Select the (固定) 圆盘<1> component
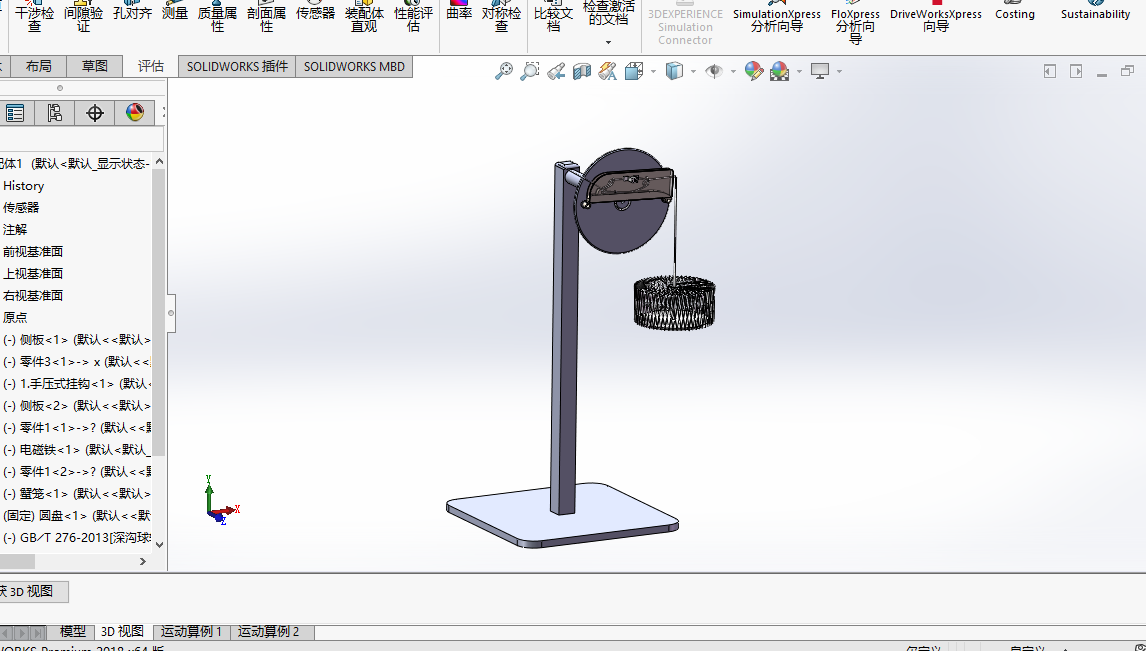The height and width of the screenshot is (651, 1146). pos(77,515)
